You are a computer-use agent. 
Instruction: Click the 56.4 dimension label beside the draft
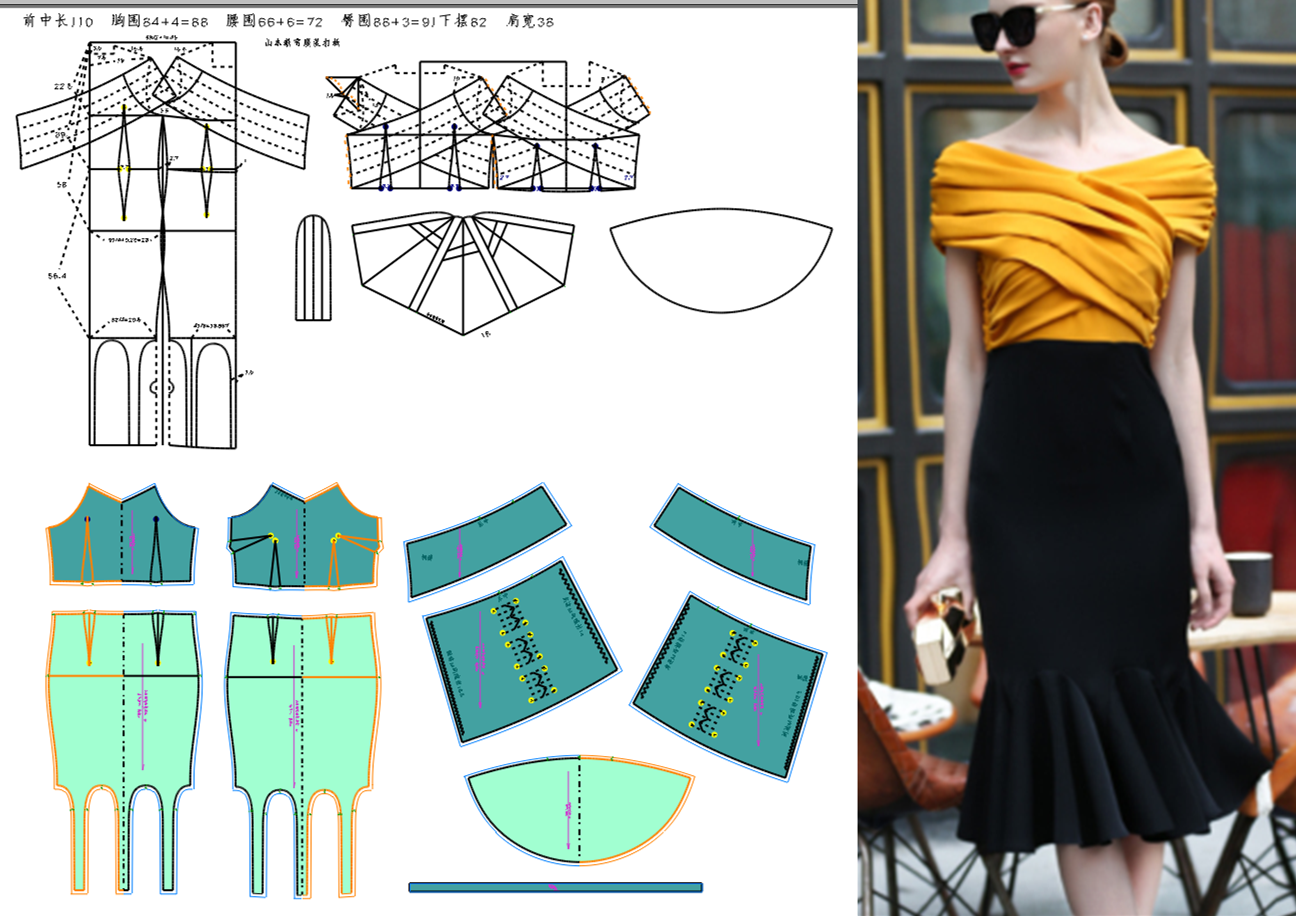click(58, 276)
